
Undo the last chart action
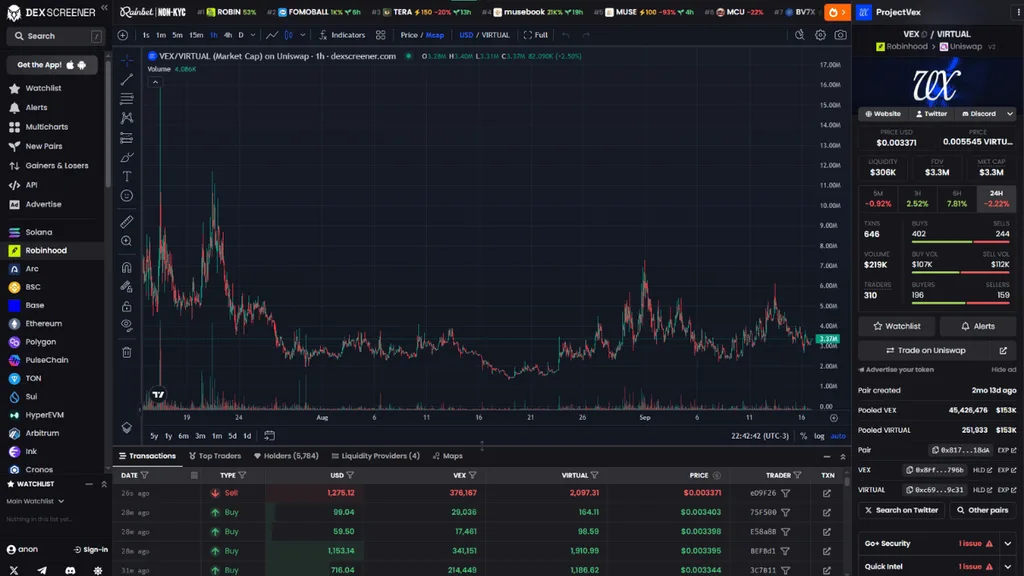click(x=566, y=35)
